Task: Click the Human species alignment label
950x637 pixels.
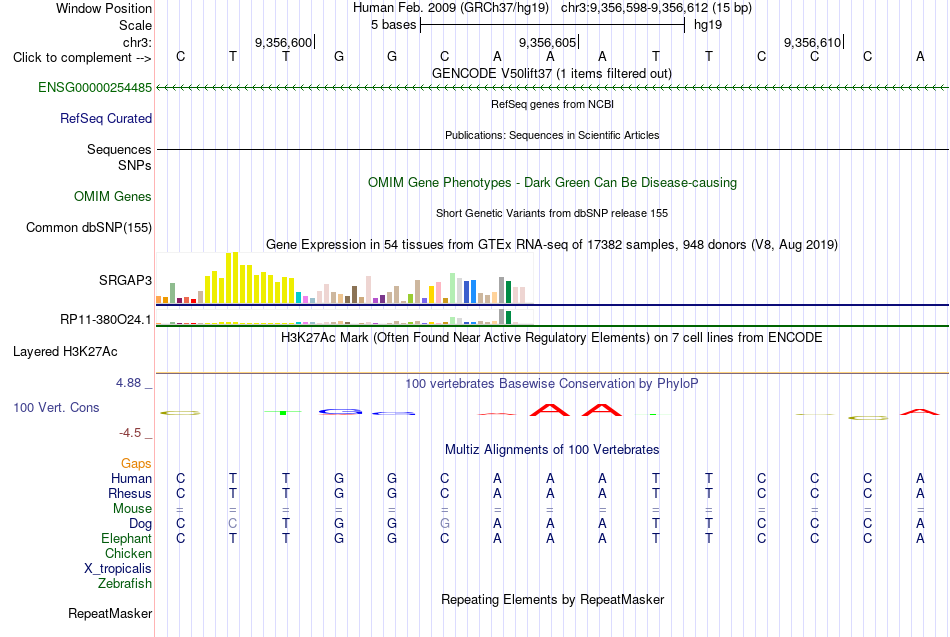Action: [x=131, y=478]
